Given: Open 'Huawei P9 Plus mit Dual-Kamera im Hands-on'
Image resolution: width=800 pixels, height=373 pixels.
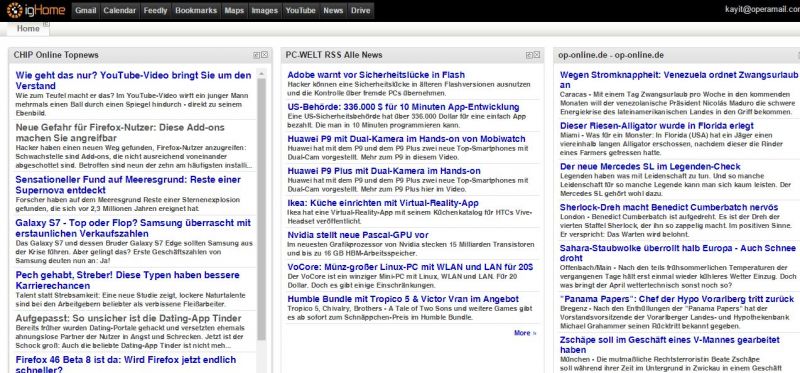Looking at the screenshot, I should (x=384, y=171).
